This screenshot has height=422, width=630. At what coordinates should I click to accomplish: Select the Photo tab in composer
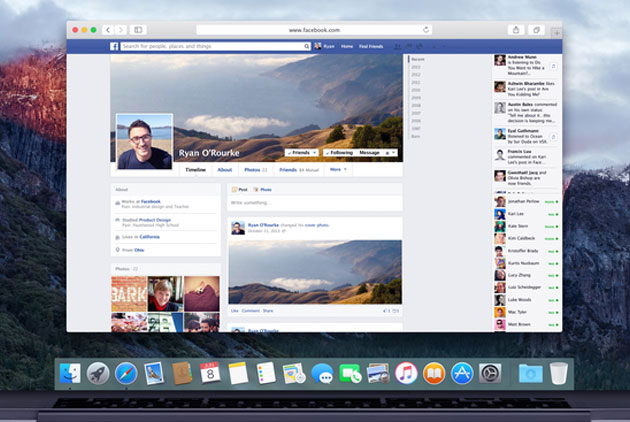pyautogui.click(x=262, y=189)
